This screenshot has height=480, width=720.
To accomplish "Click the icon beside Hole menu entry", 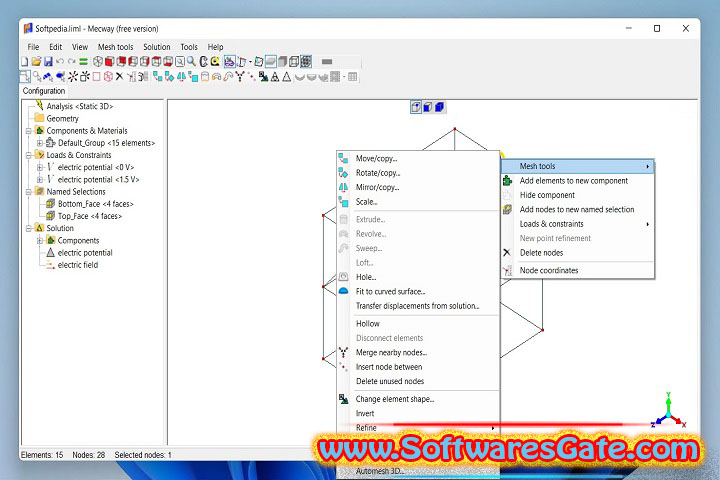I will (x=343, y=277).
